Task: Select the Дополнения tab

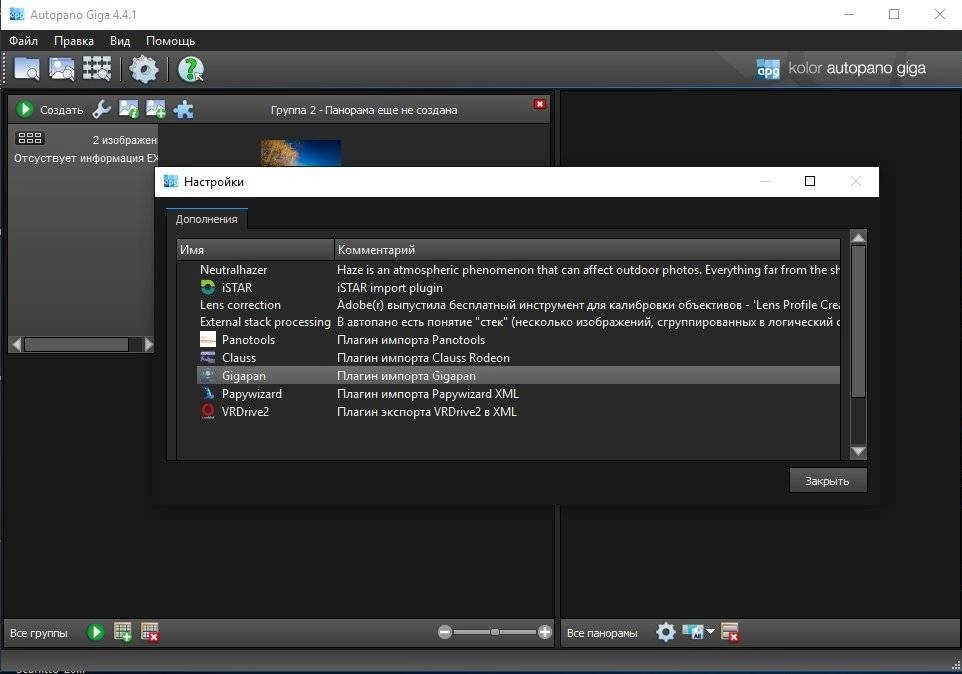Action: click(207, 219)
